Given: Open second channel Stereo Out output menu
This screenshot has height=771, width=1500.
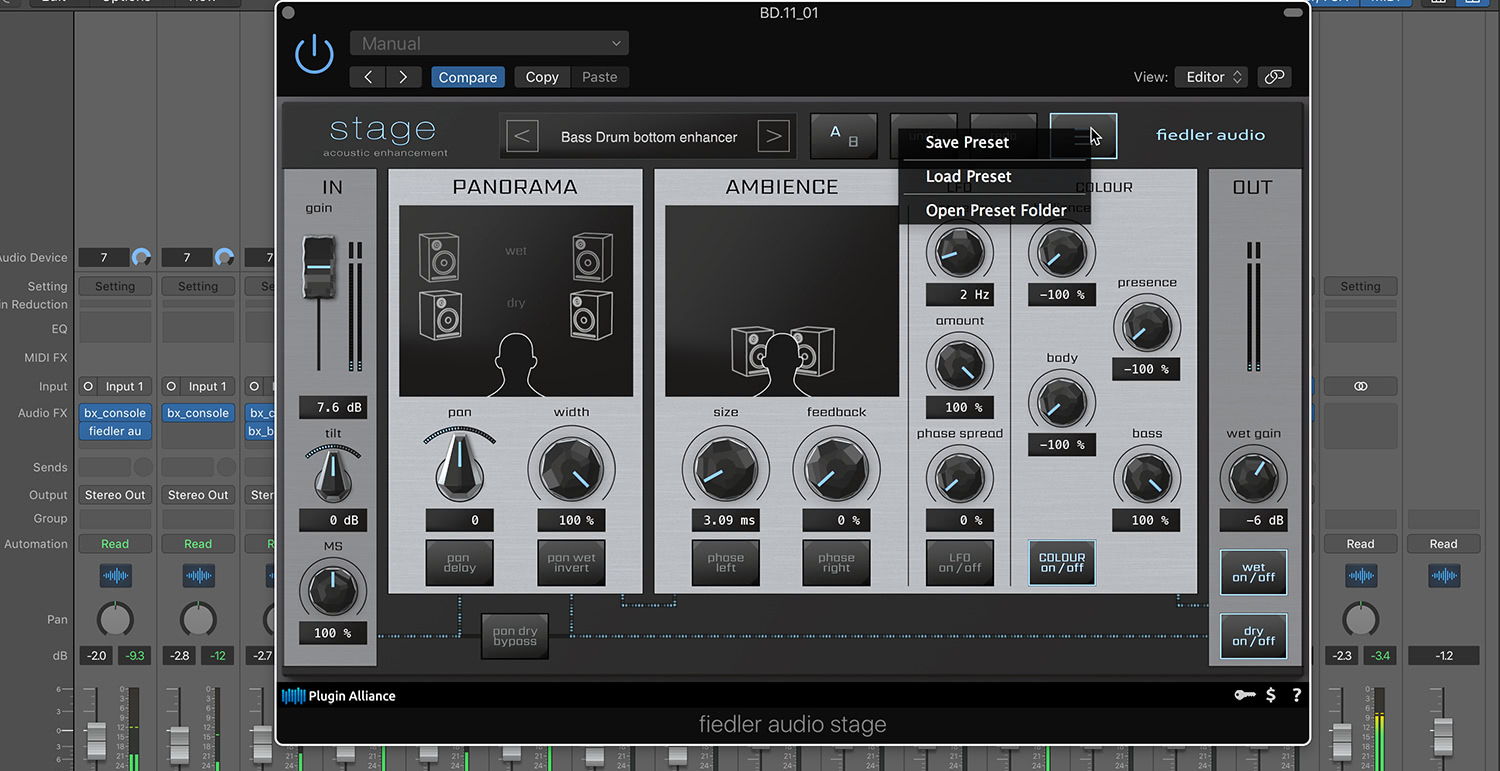Looking at the screenshot, I should pyautogui.click(x=198, y=495).
